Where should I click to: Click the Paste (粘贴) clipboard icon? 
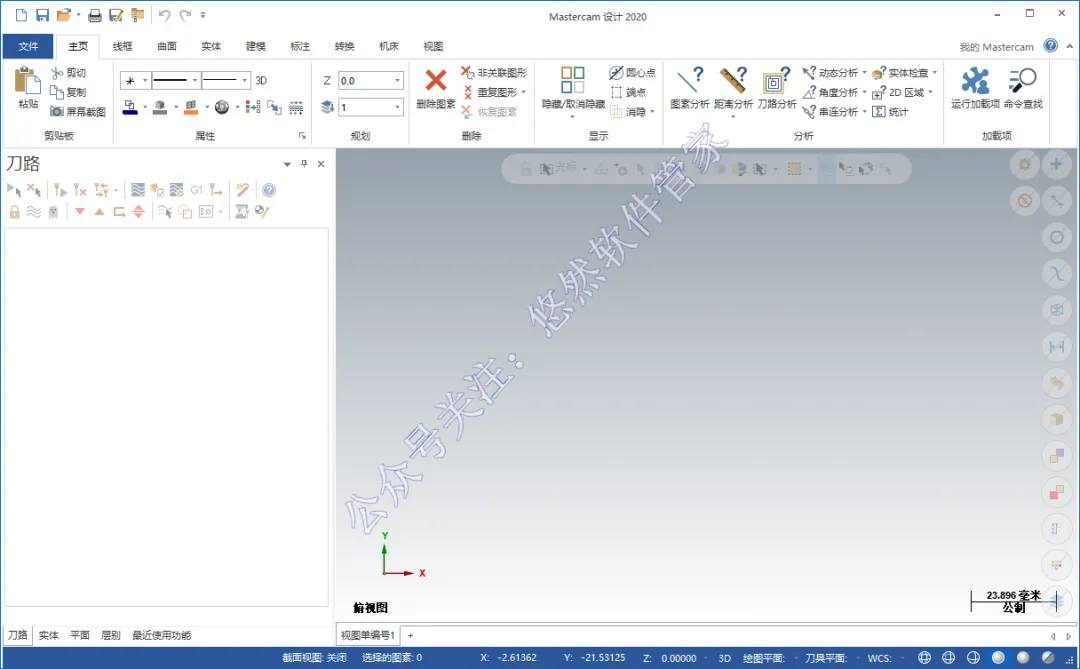pyautogui.click(x=28, y=81)
